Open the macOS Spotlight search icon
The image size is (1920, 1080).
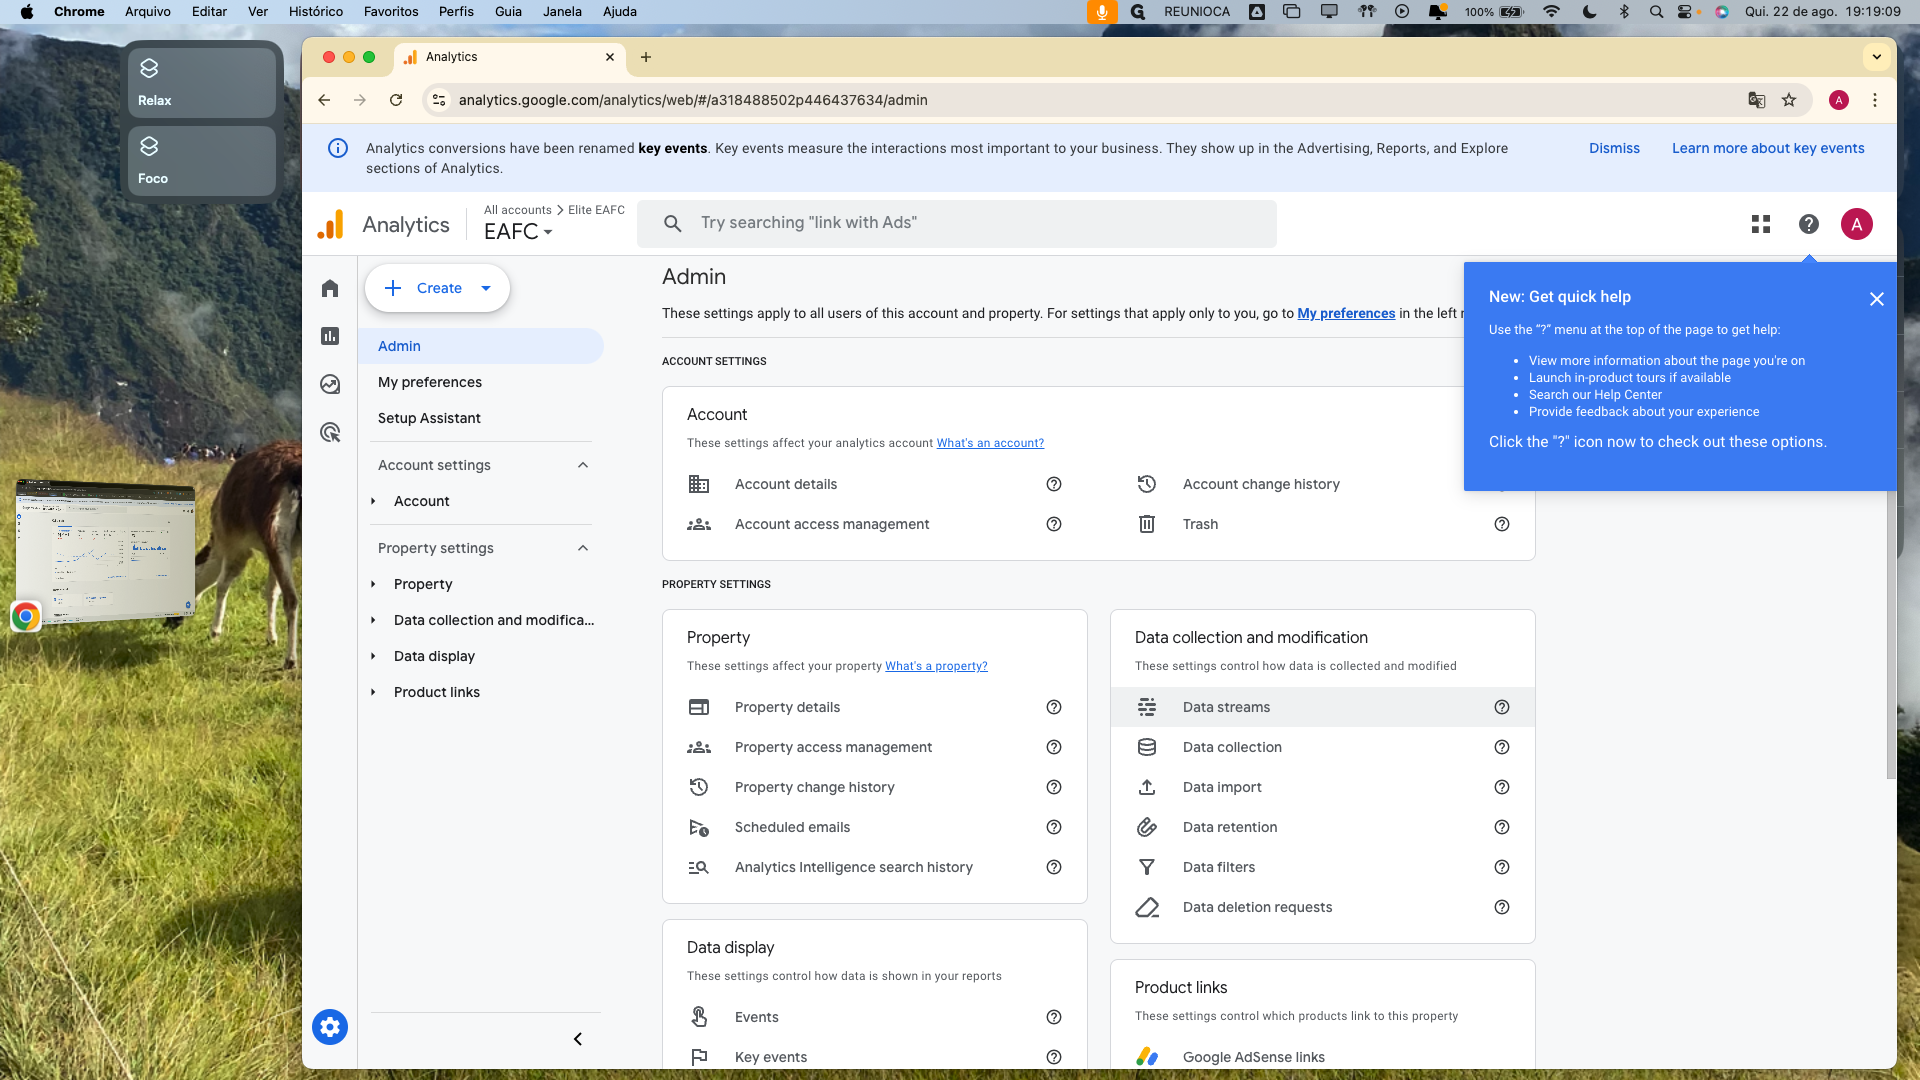tap(1656, 12)
